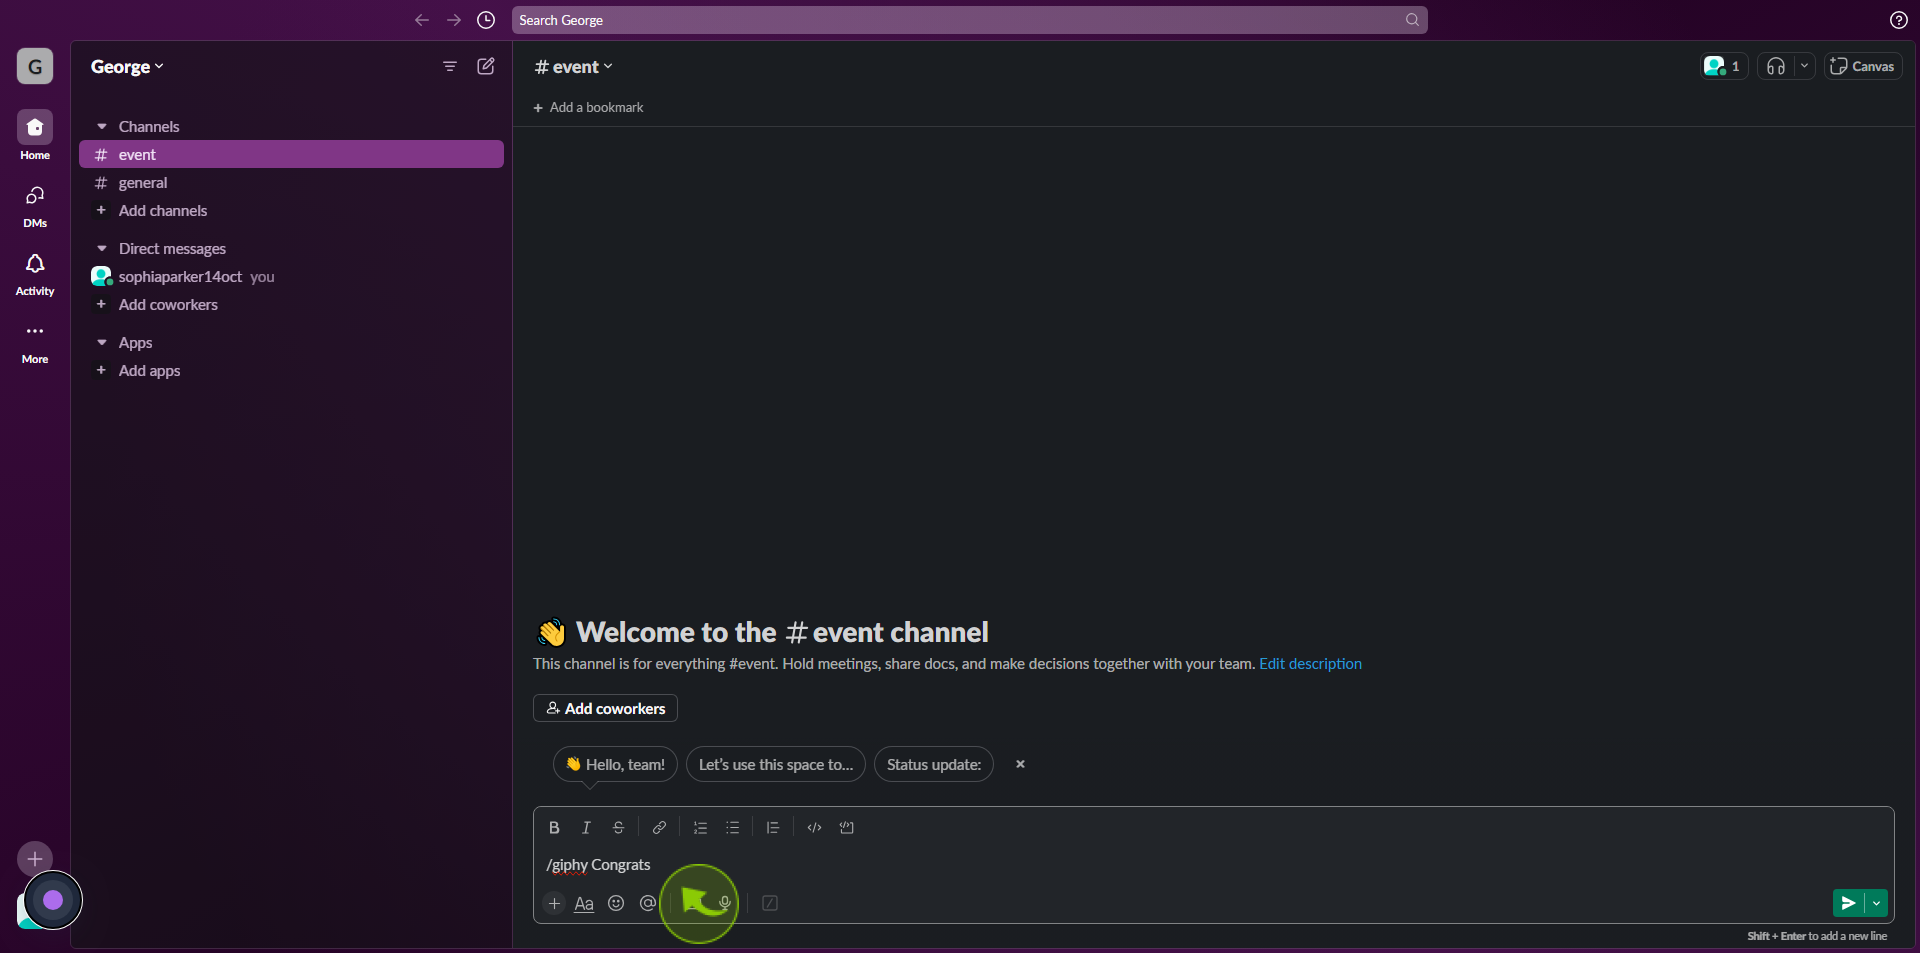Viewport: 1920px width, 953px height.
Task: Open the sidebar filter icon
Action: [x=450, y=66]
